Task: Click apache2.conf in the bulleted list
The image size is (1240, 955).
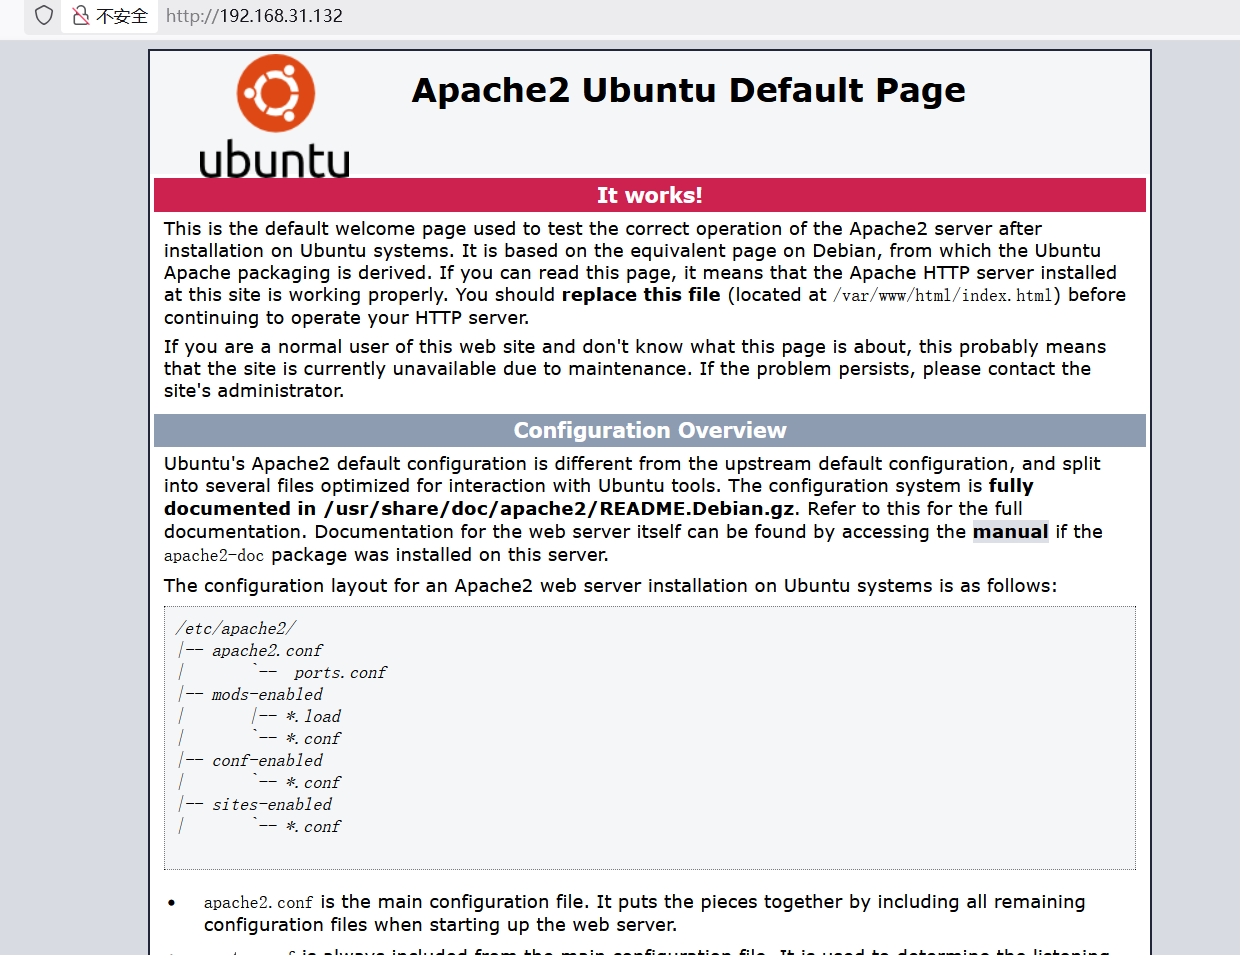Action: [x=258, y=902]
